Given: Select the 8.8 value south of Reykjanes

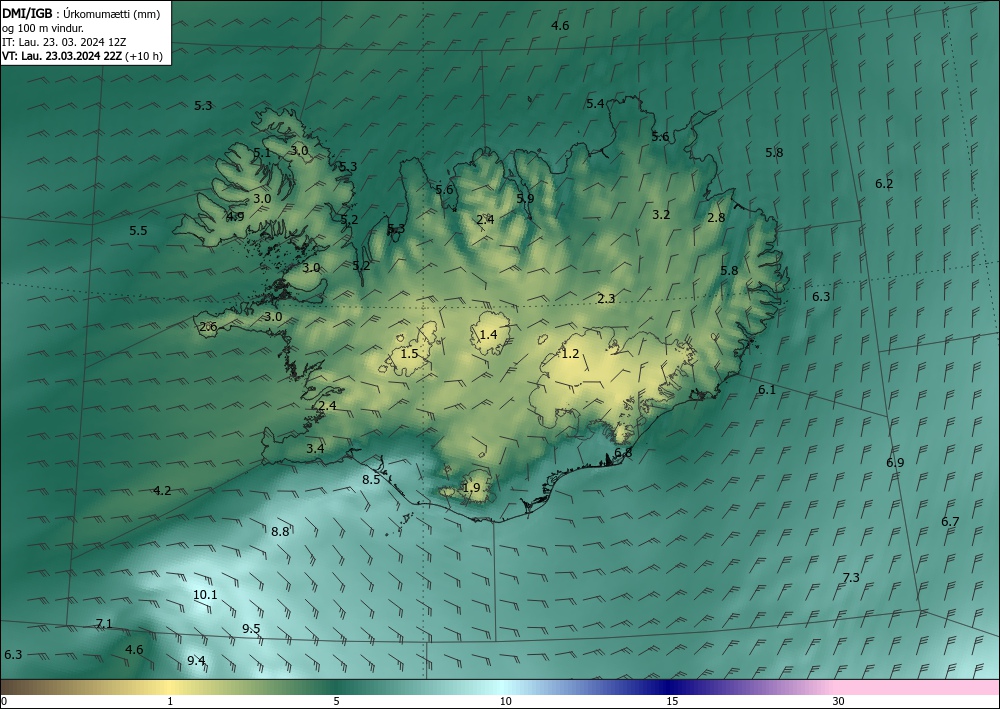Looking at the screenshot, I should click(x=280, y=531).
